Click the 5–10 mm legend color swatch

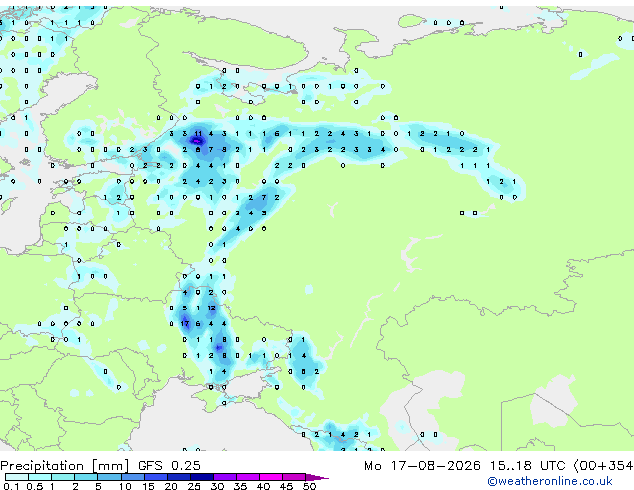click(x=109, y=477)
